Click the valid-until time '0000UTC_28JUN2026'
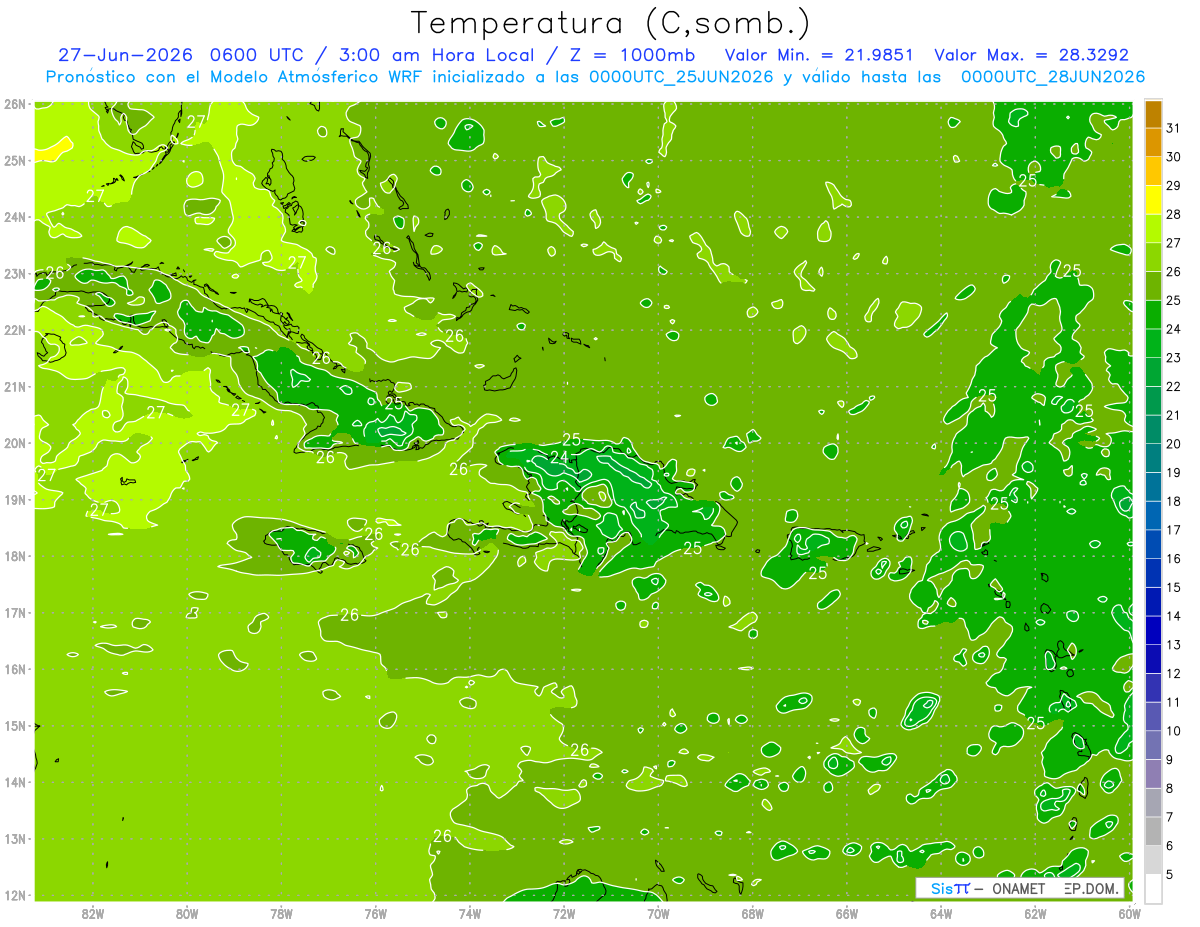1200x927 pixels. click(1052, 77)
